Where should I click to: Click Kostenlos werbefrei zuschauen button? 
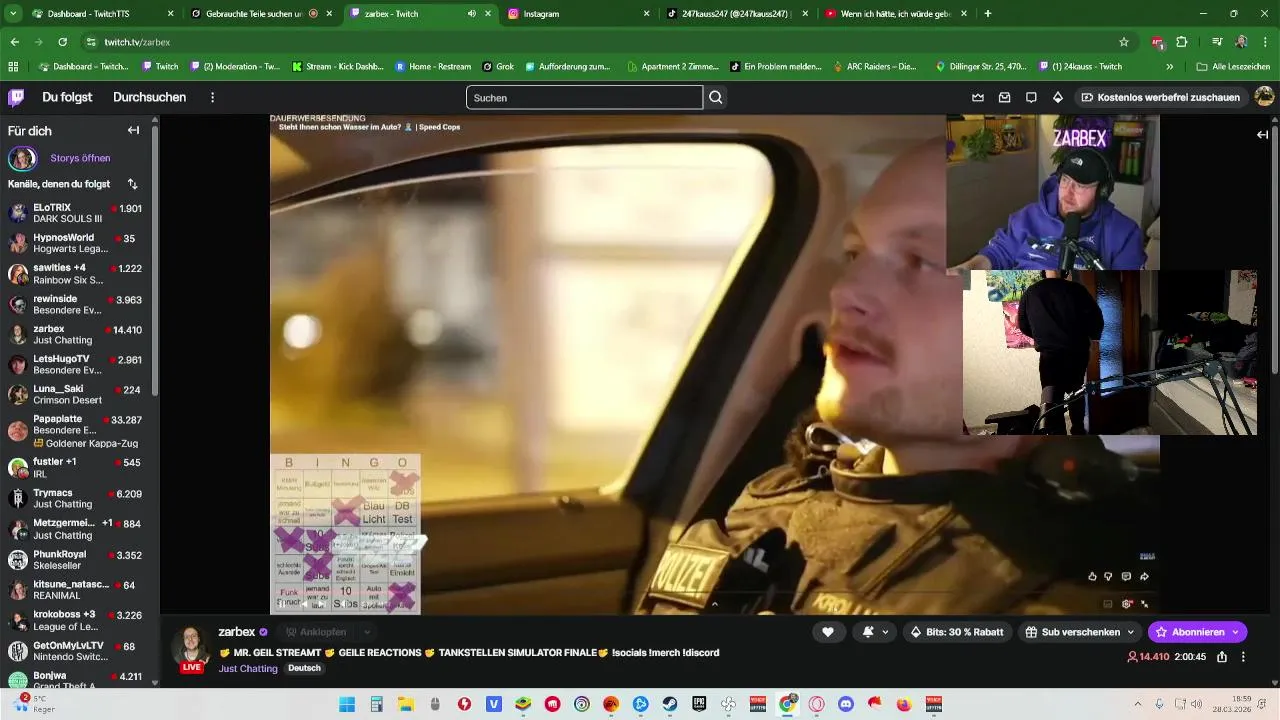tap(1160, 97)
